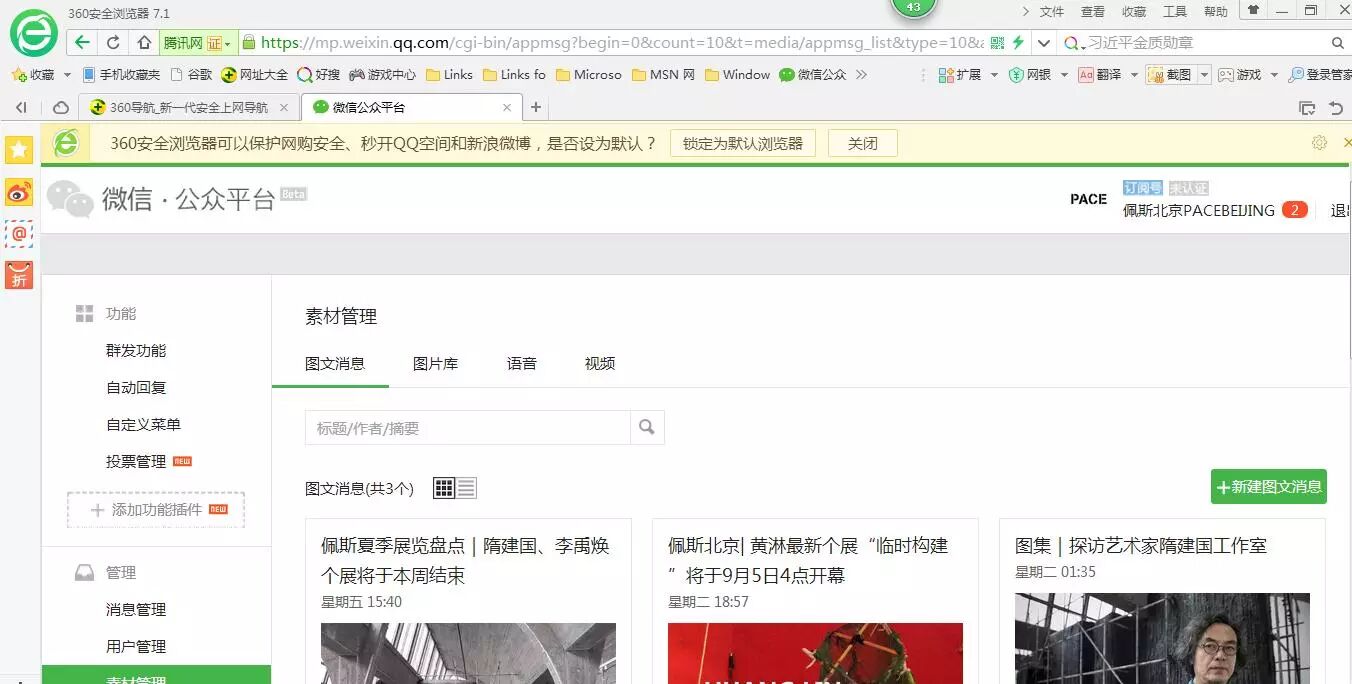
Task: Select the 图片库 tab
Action: pyautogui.click(x=436, y=364)
